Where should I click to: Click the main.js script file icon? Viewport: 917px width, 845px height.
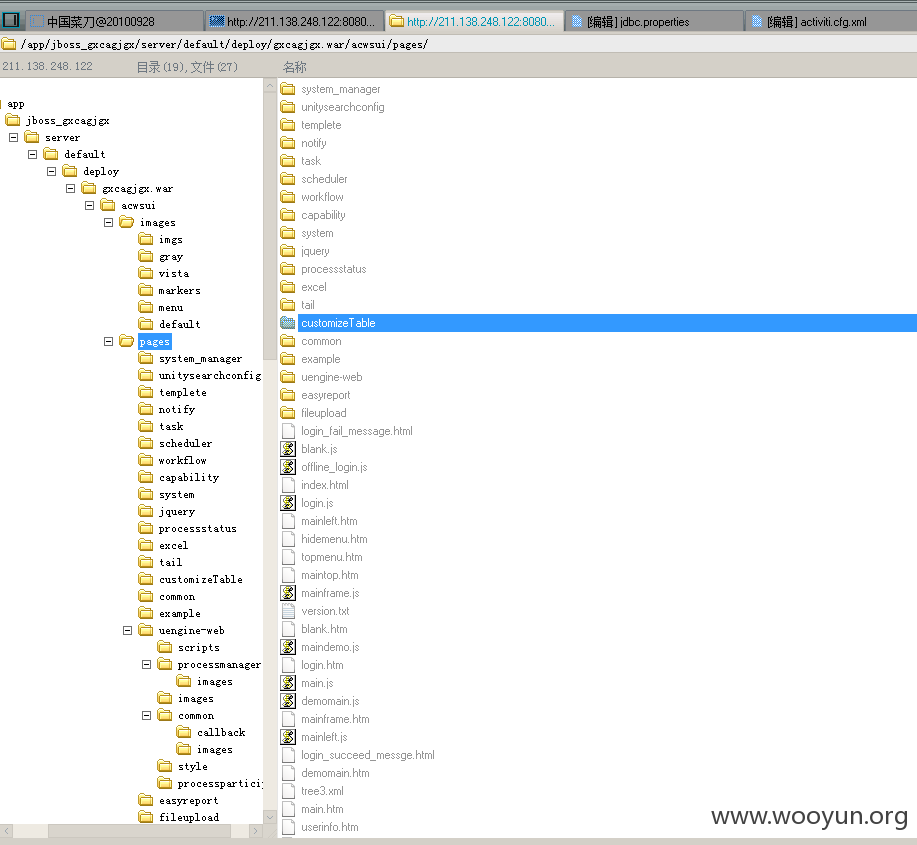click(x=288, y=683)
